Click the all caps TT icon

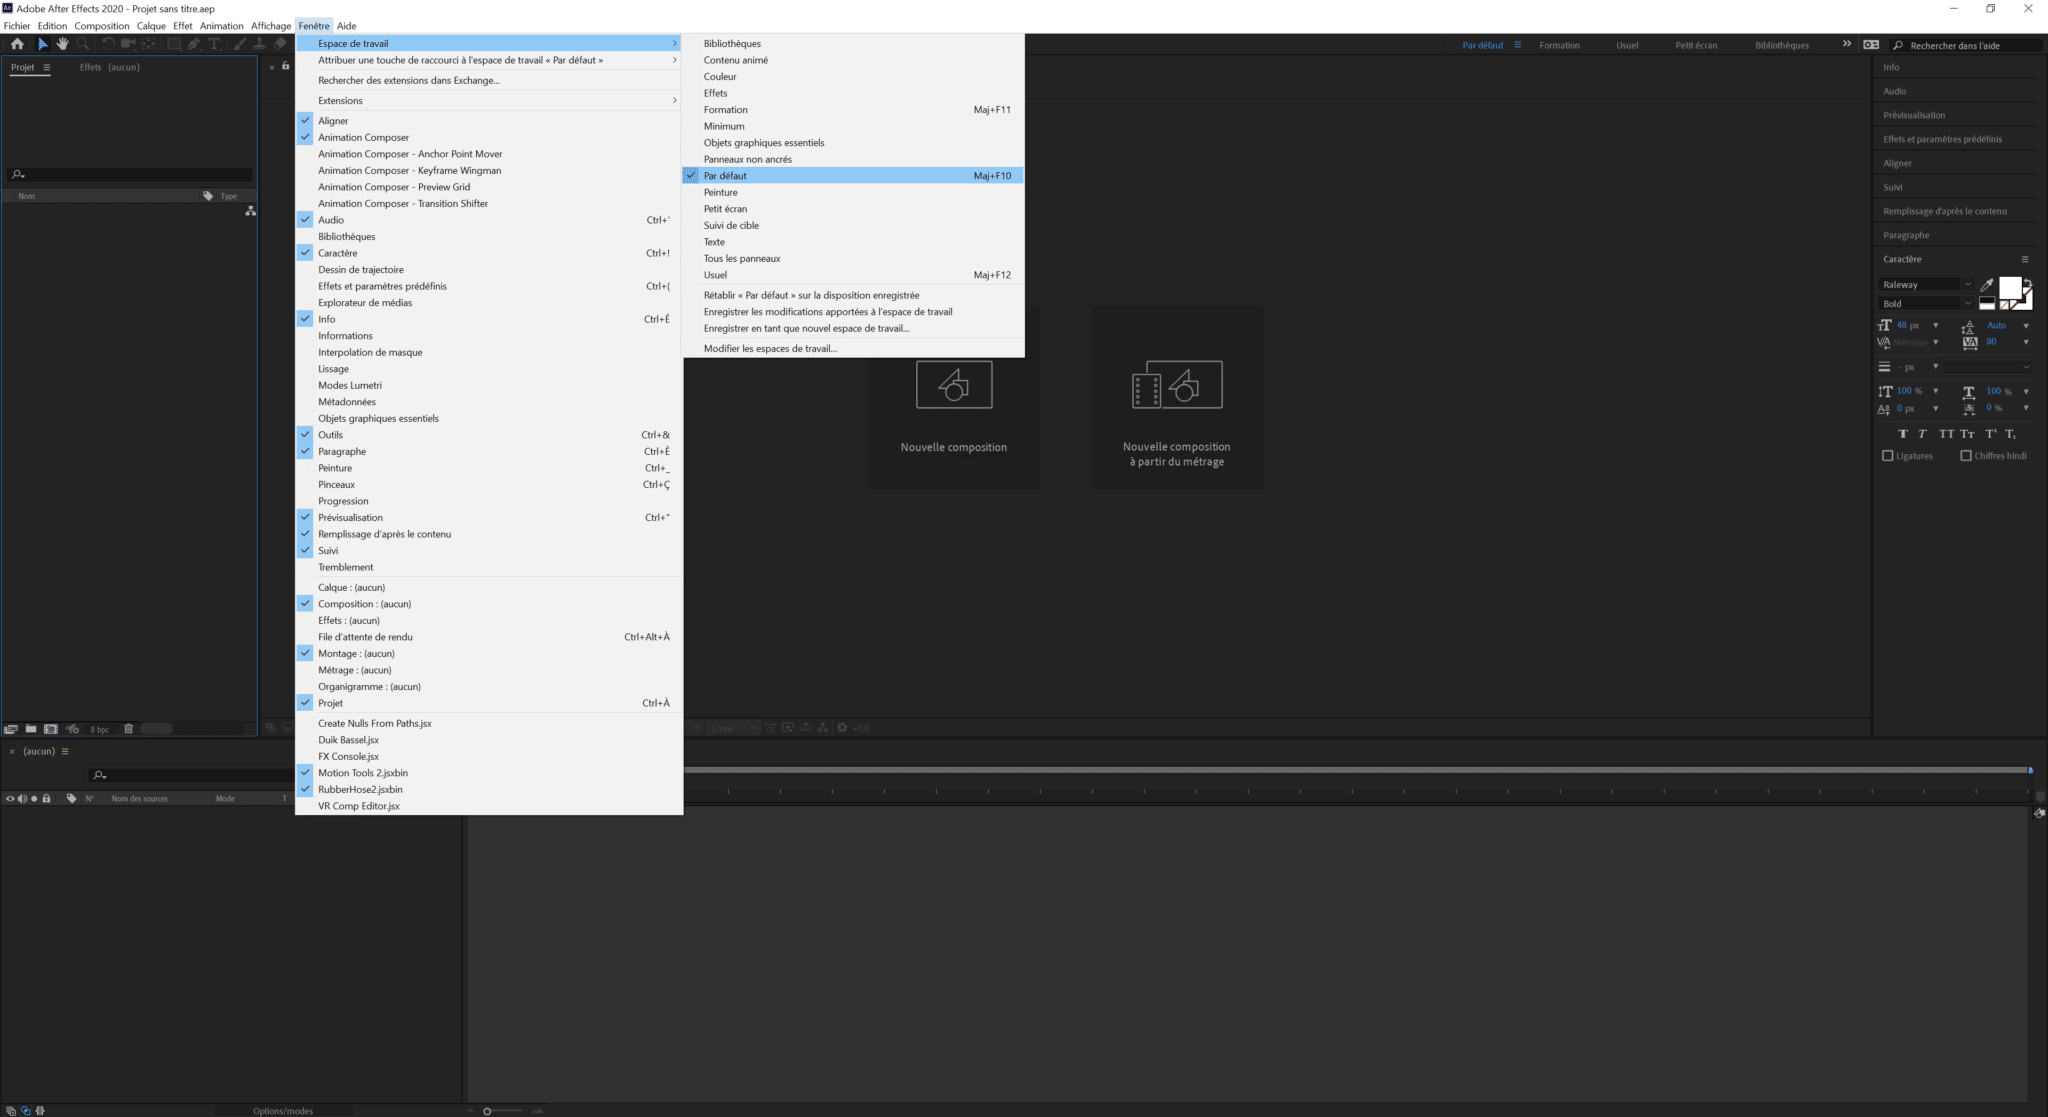click(1946, 434)
